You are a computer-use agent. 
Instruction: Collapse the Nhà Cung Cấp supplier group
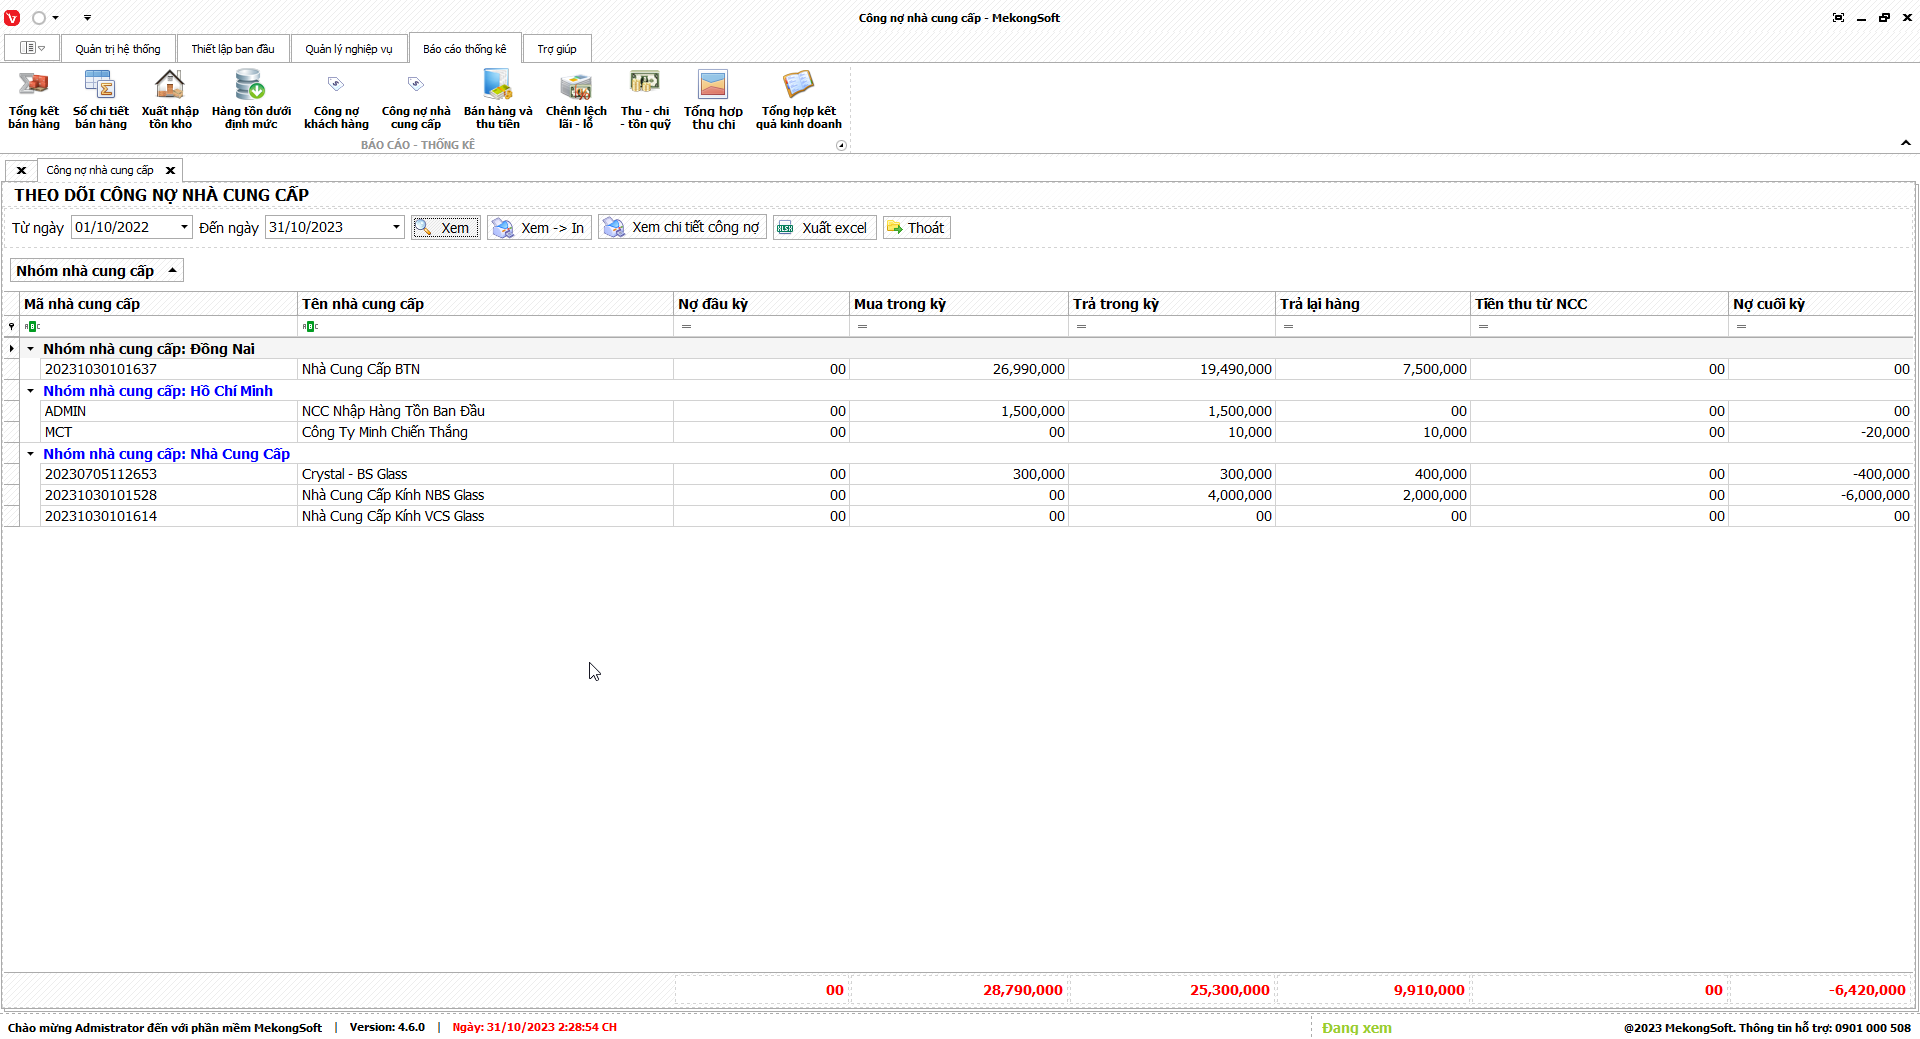(31, 454)
